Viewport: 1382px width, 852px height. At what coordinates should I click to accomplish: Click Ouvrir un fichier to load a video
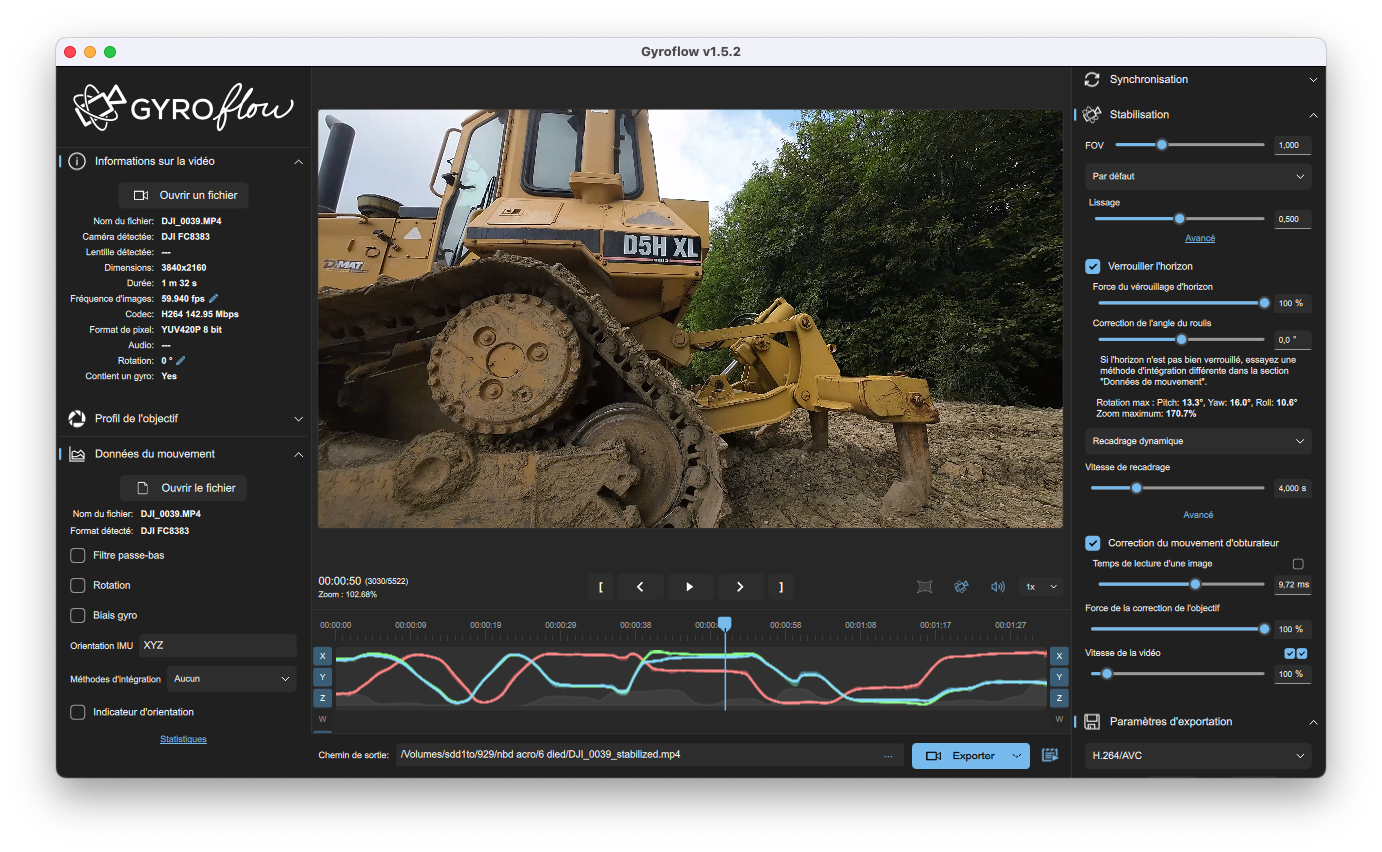184,195
